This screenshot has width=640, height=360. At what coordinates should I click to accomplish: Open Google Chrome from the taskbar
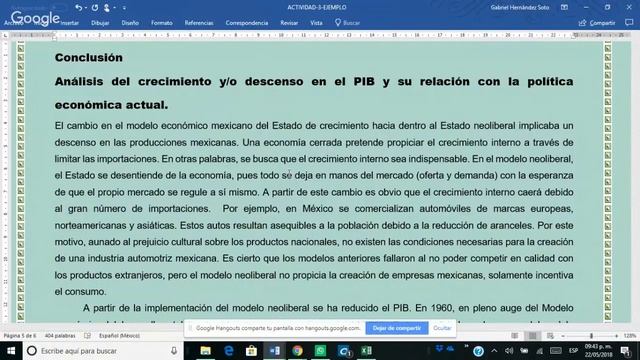[x=297, y=351]
